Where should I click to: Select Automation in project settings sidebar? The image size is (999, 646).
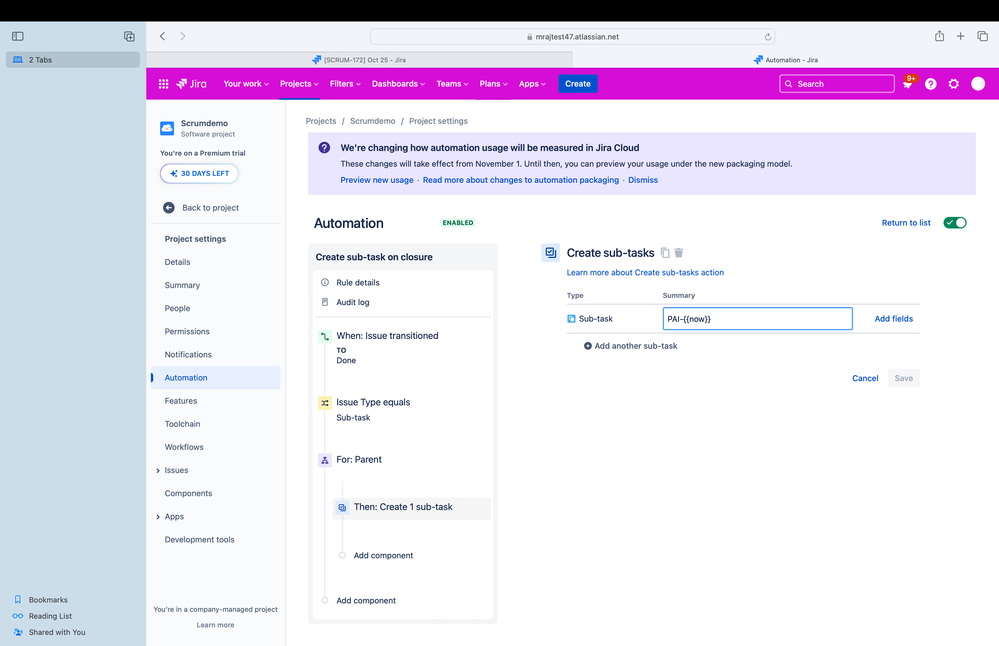[216, 378]
